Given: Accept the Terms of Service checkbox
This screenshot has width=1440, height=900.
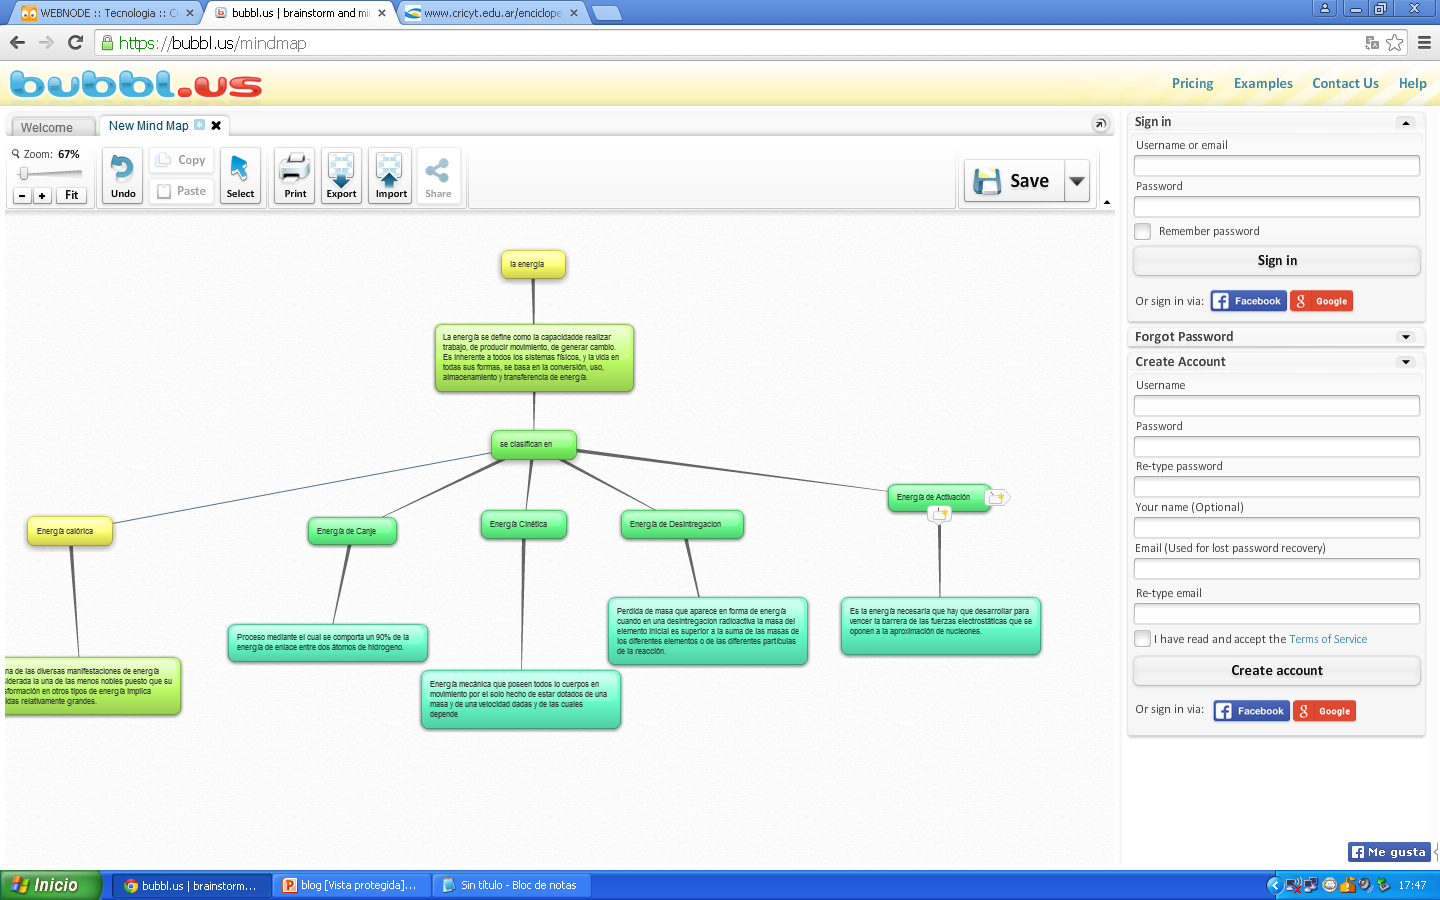Looking at the screenshot, I should click(x=1143, y=639).
